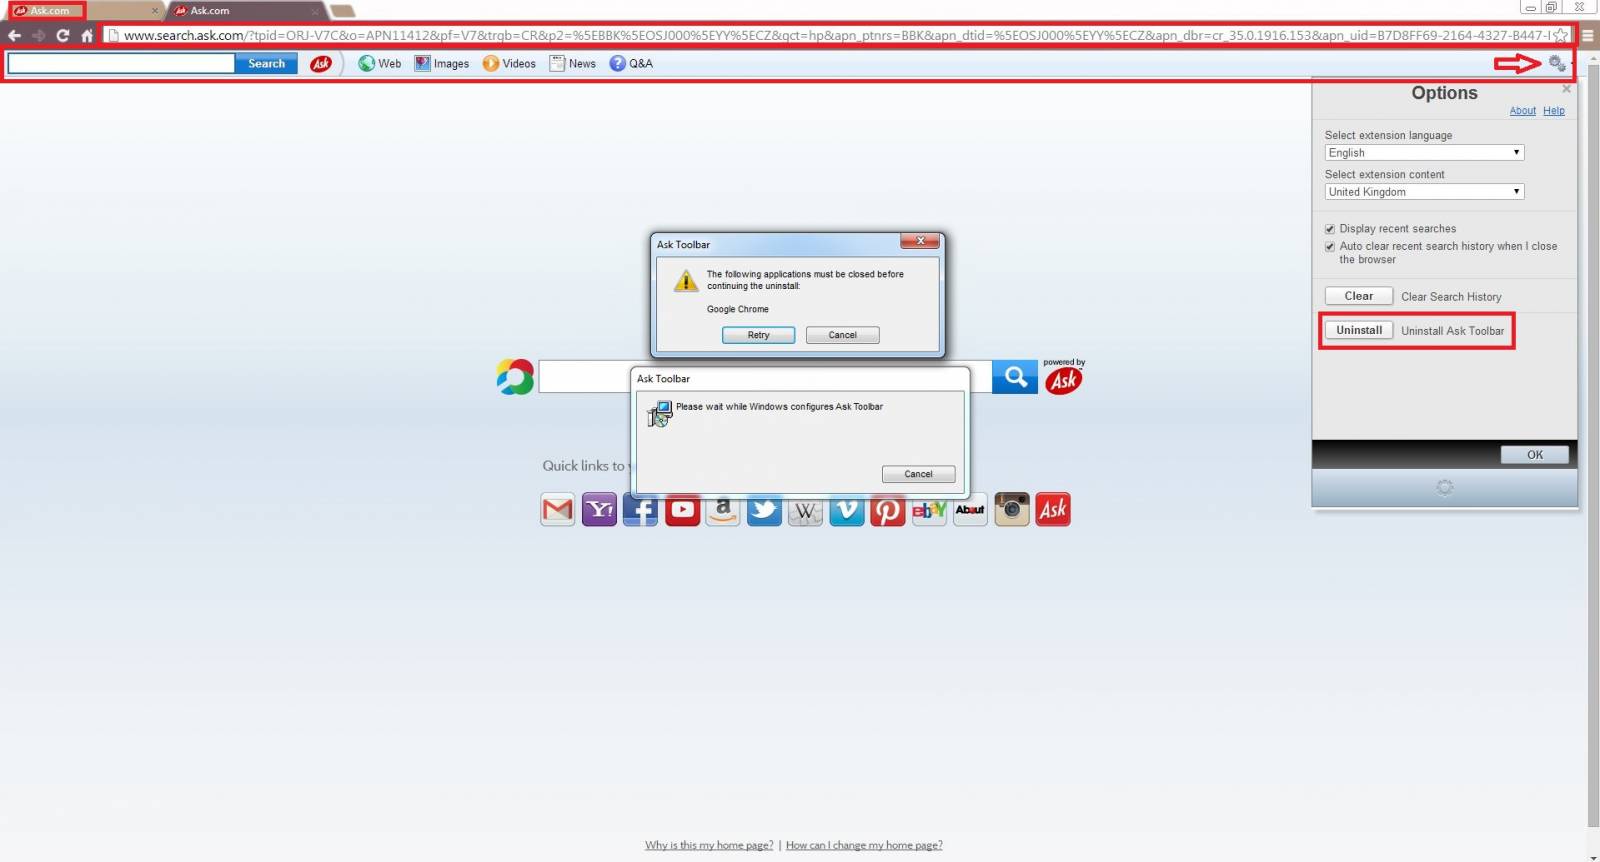The image size is (1600, 862).
Task: Click the Uninstall button
Action: coord(1359,330)
